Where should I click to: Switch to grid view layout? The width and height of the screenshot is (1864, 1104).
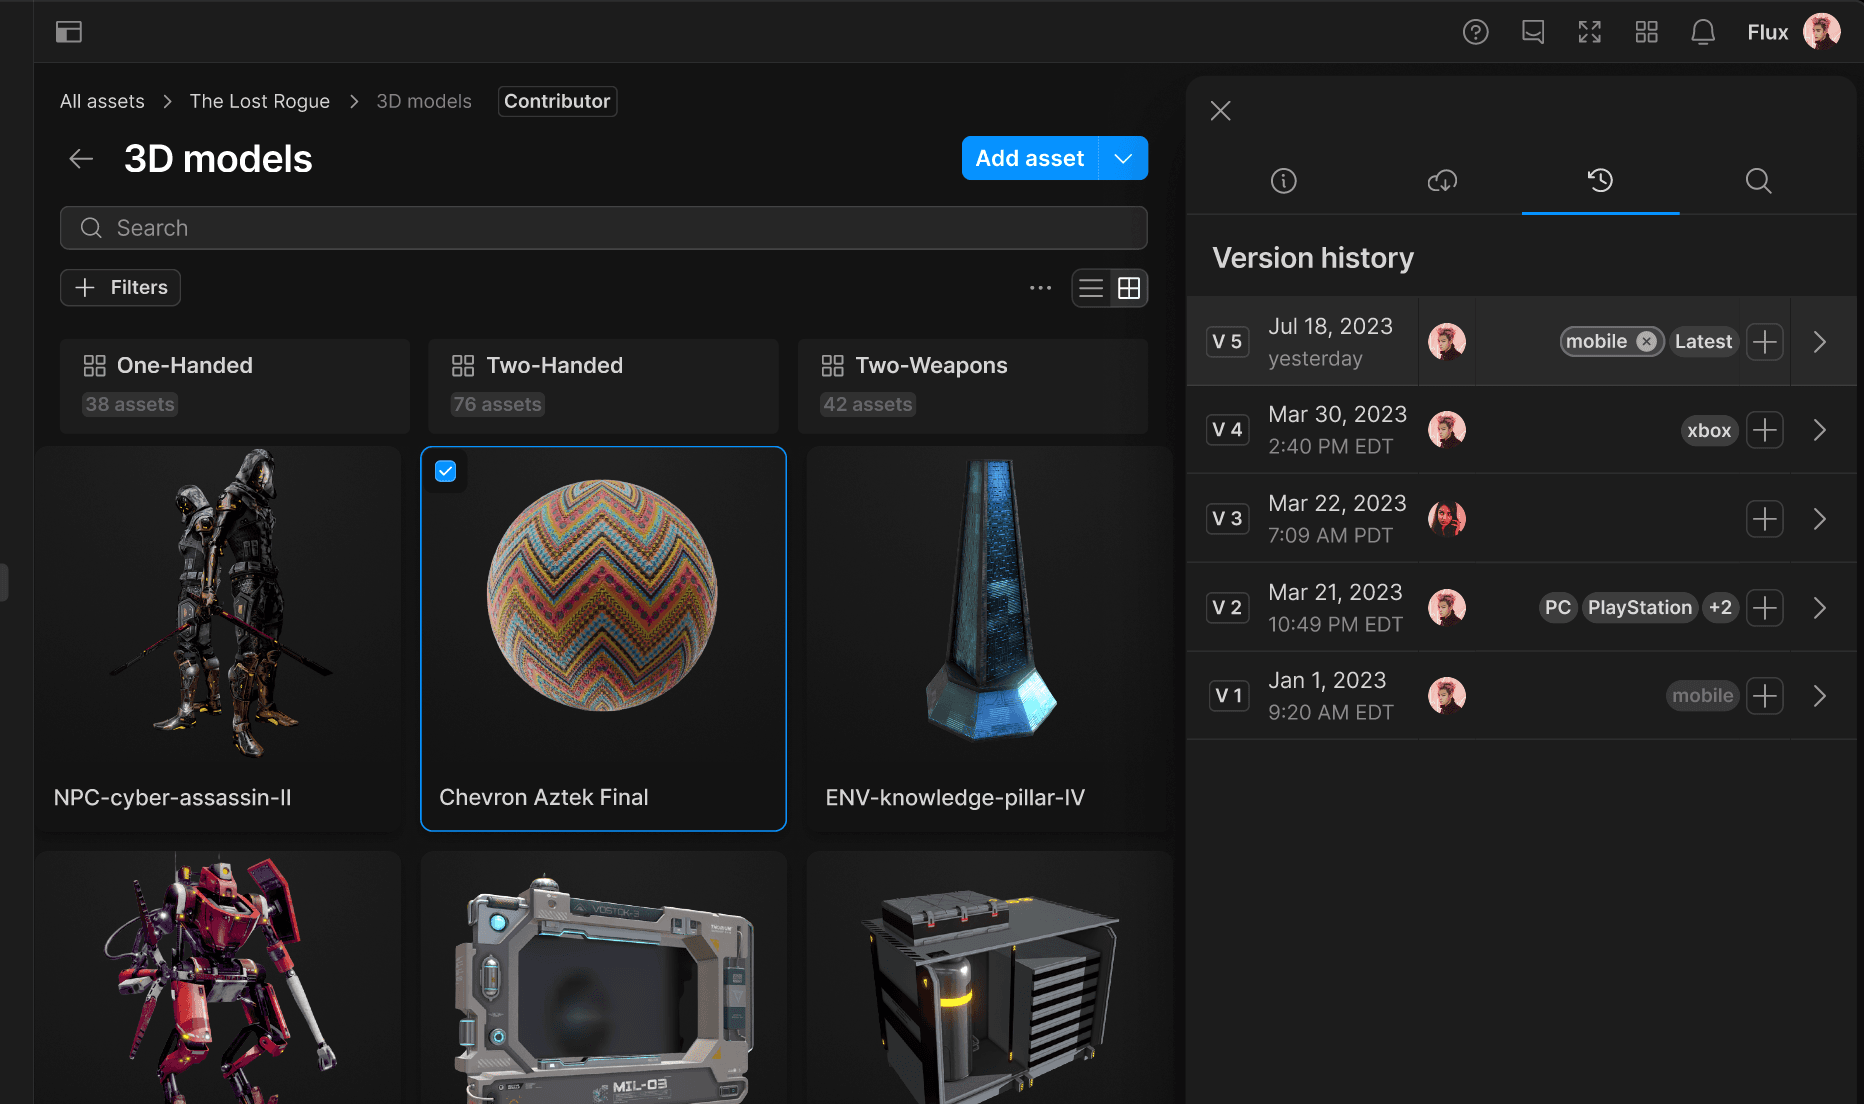(x=1129, y=288)
